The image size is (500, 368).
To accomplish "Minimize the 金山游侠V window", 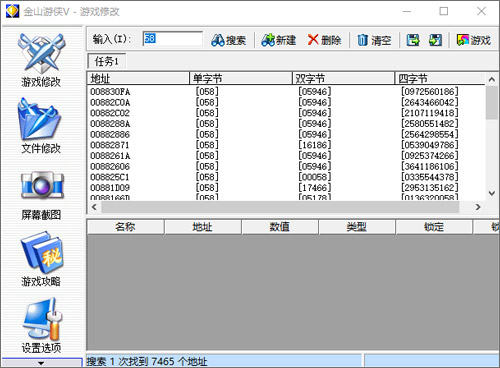I will pyautogui.click(x=407, y=11).
